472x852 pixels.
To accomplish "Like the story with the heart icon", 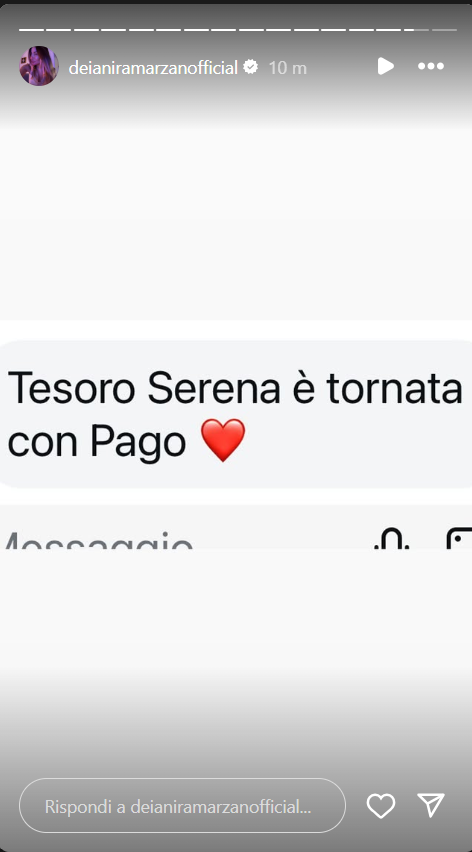I will point(381,806).
